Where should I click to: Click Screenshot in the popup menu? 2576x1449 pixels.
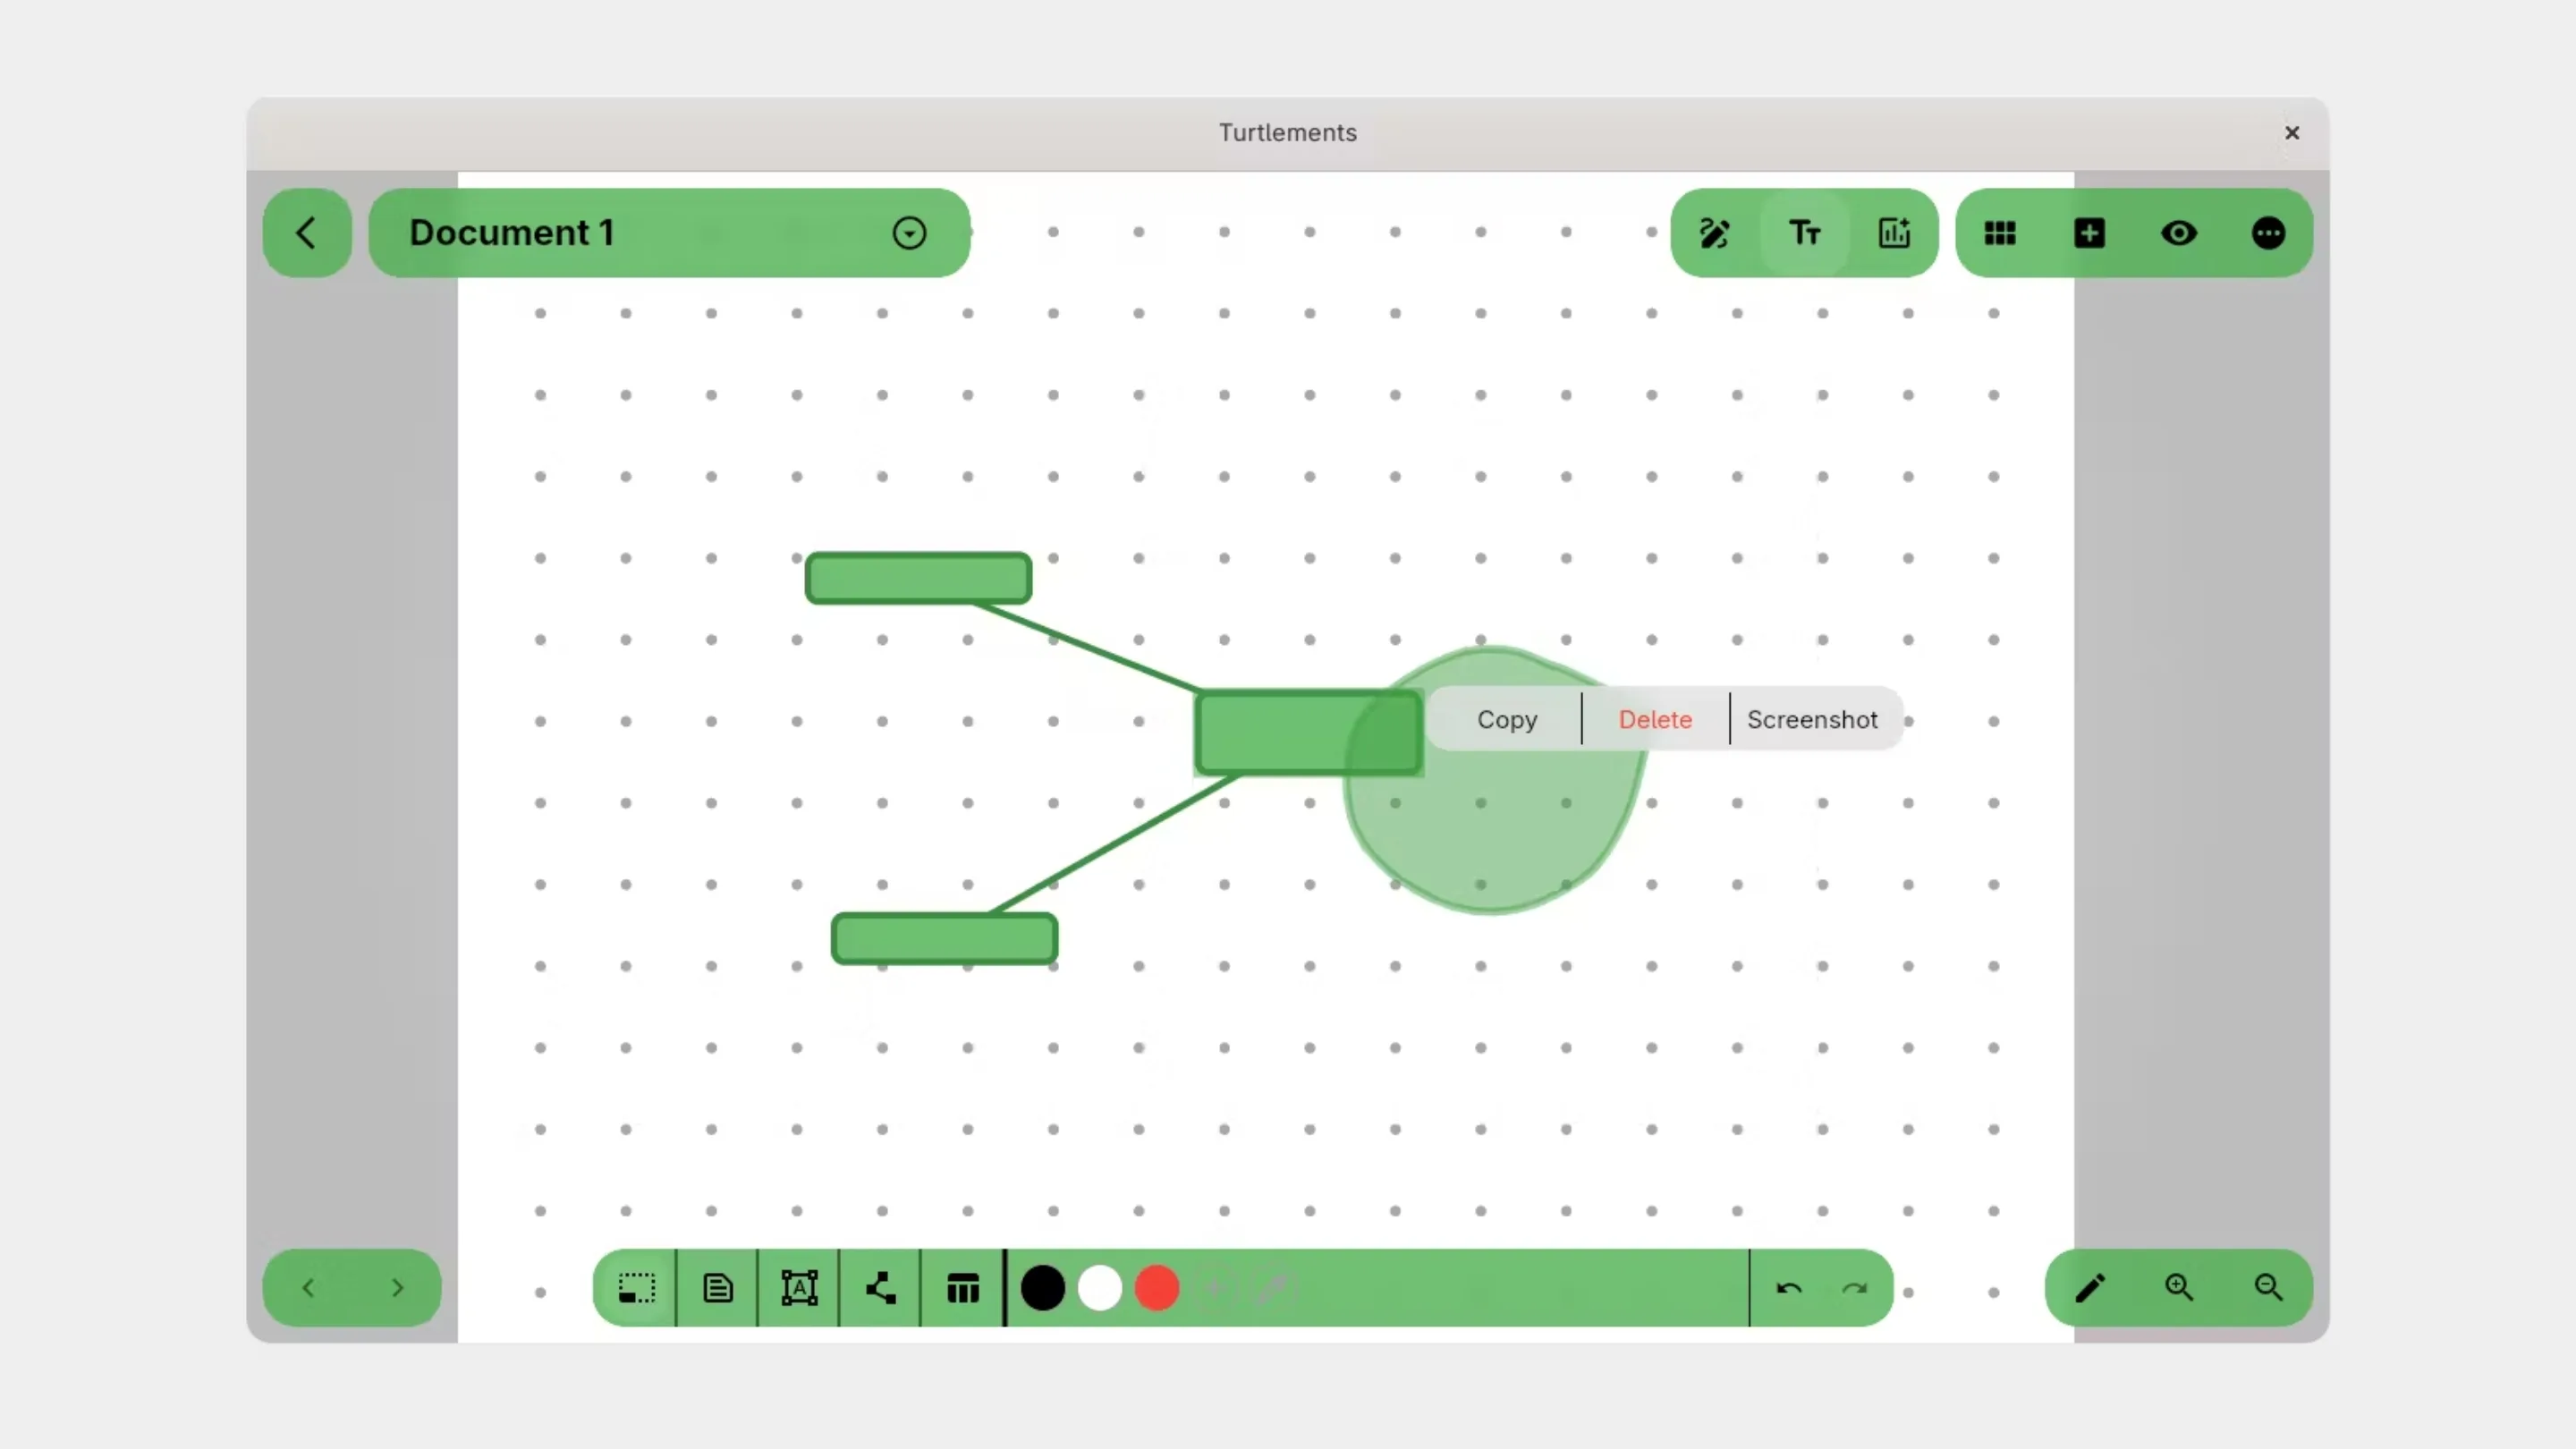1812,719
